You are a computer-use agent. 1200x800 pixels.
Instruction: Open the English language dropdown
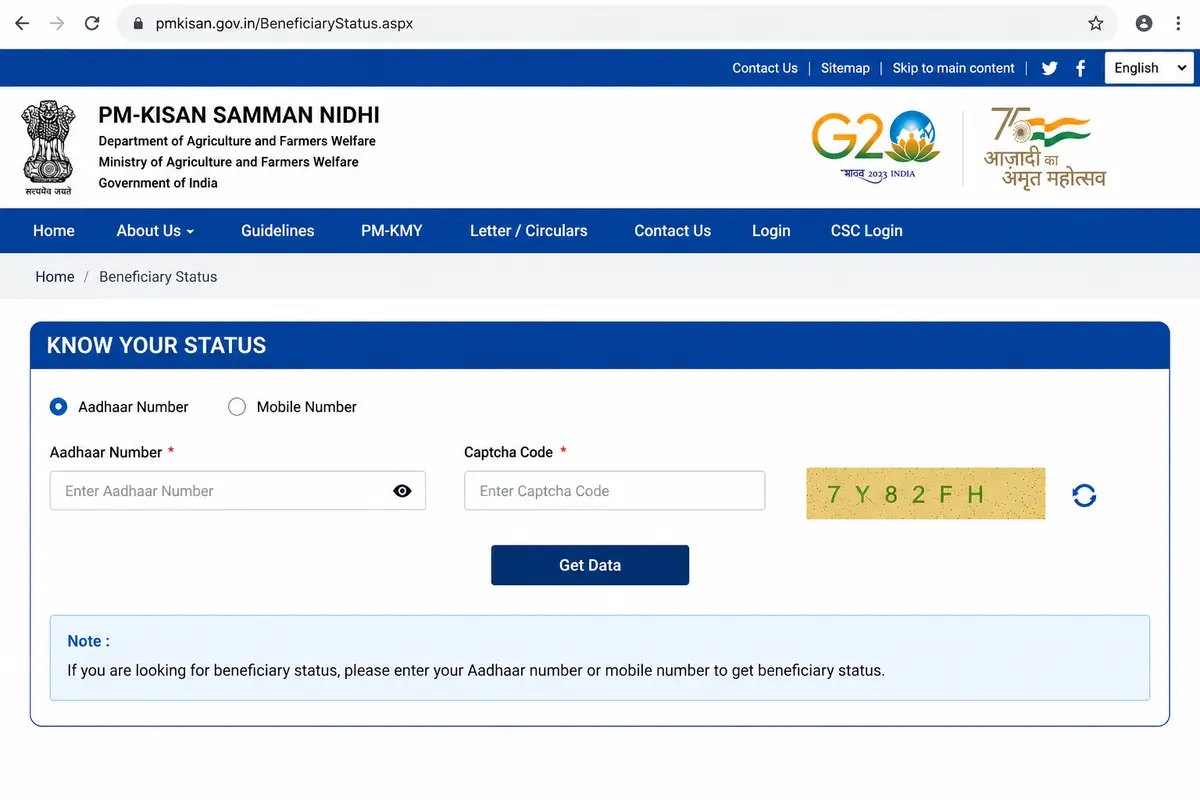pyautogui.click(x=1150, y=68)
